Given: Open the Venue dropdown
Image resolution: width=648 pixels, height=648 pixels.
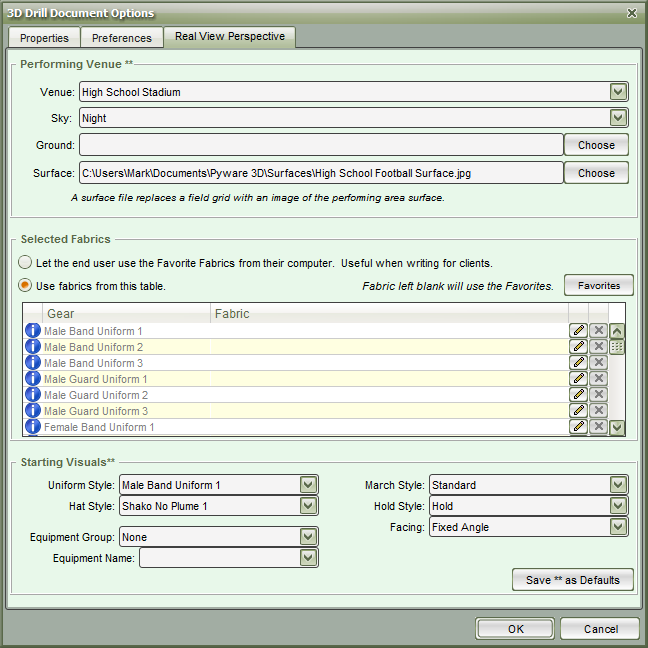Looking at the screenshot, I should 618,91.
